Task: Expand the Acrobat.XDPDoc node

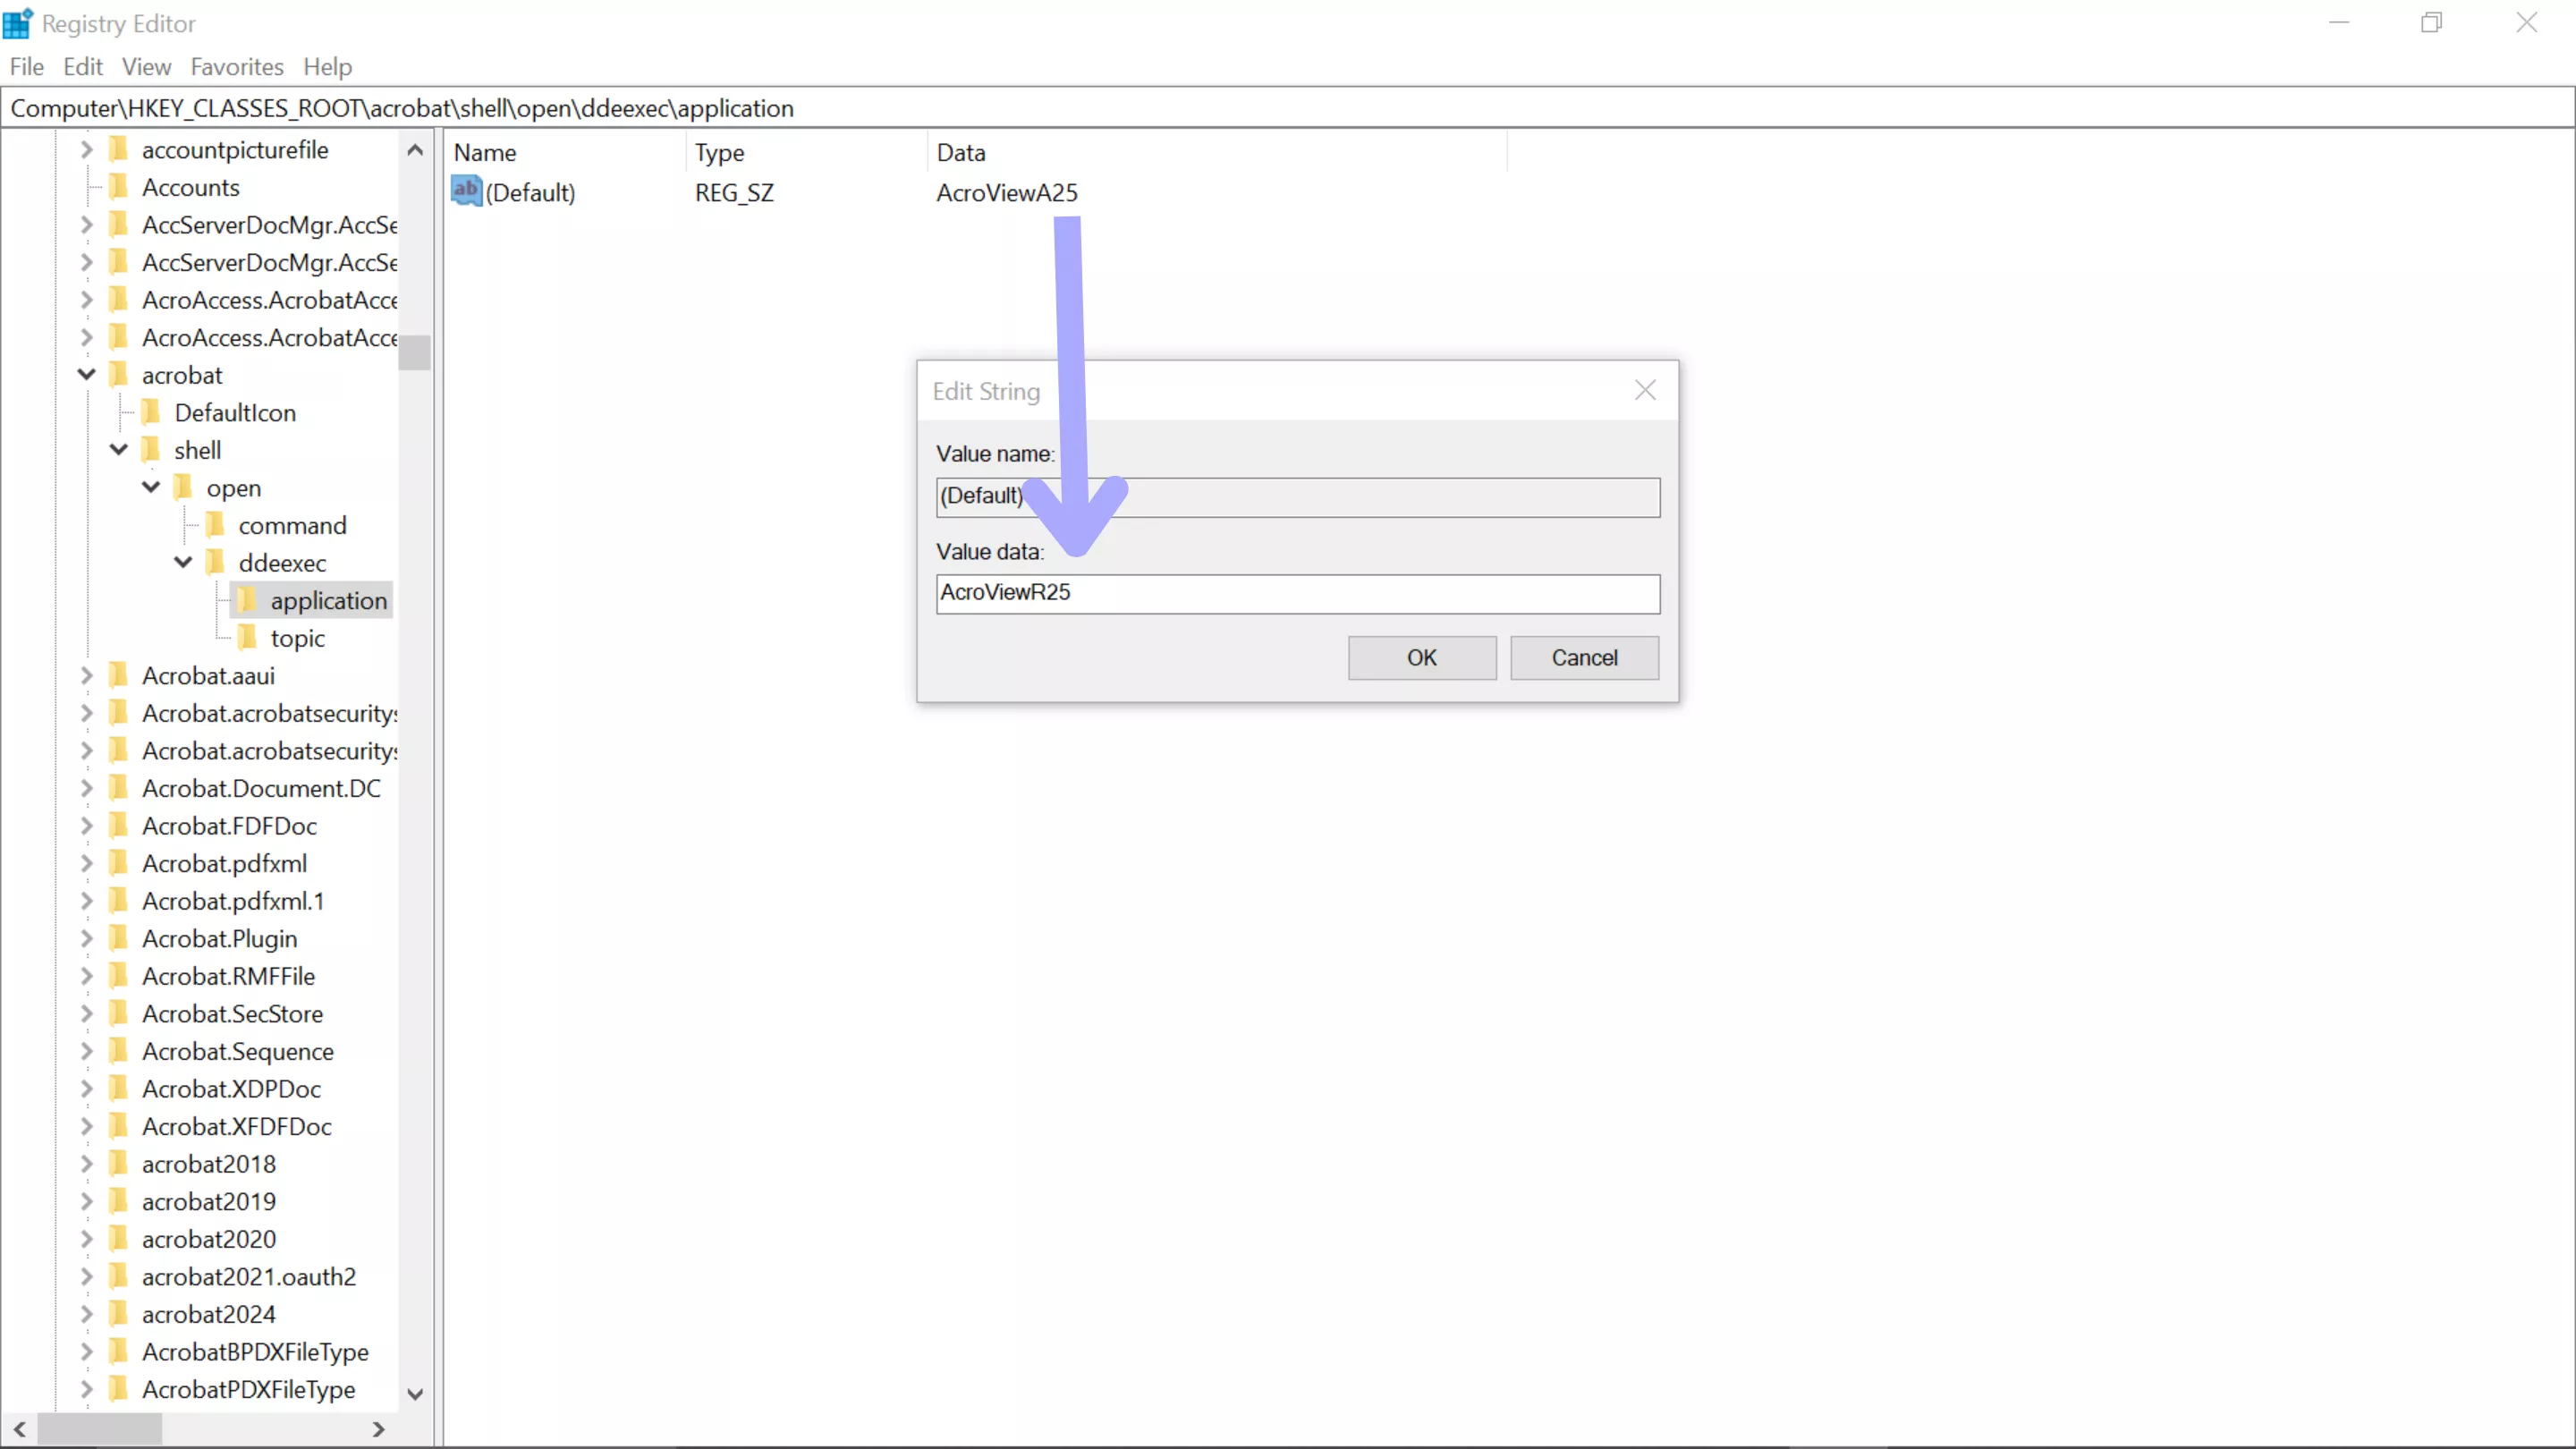Action: [x=86, y=1089]
